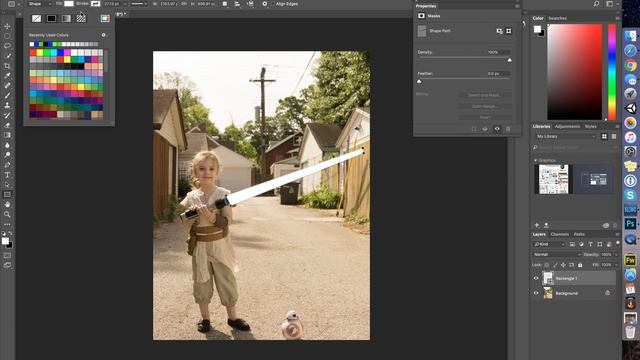This screenshot has width=640, height=360.
Task: Click the Stroke color swatch in options bar
Action: (x=96, y=4)
